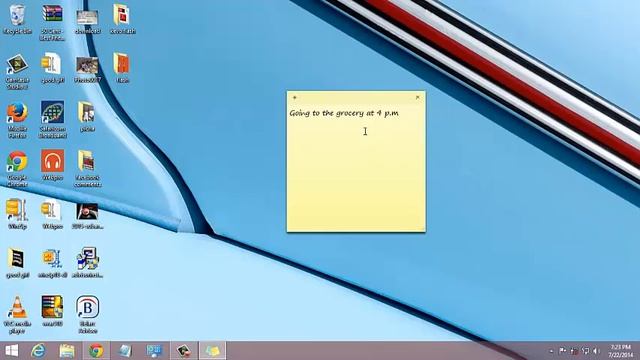The image size is (640, 360).
Task: Select the '50 Cent' WinRAR archive on the desktop
Action: pos(52,22)
